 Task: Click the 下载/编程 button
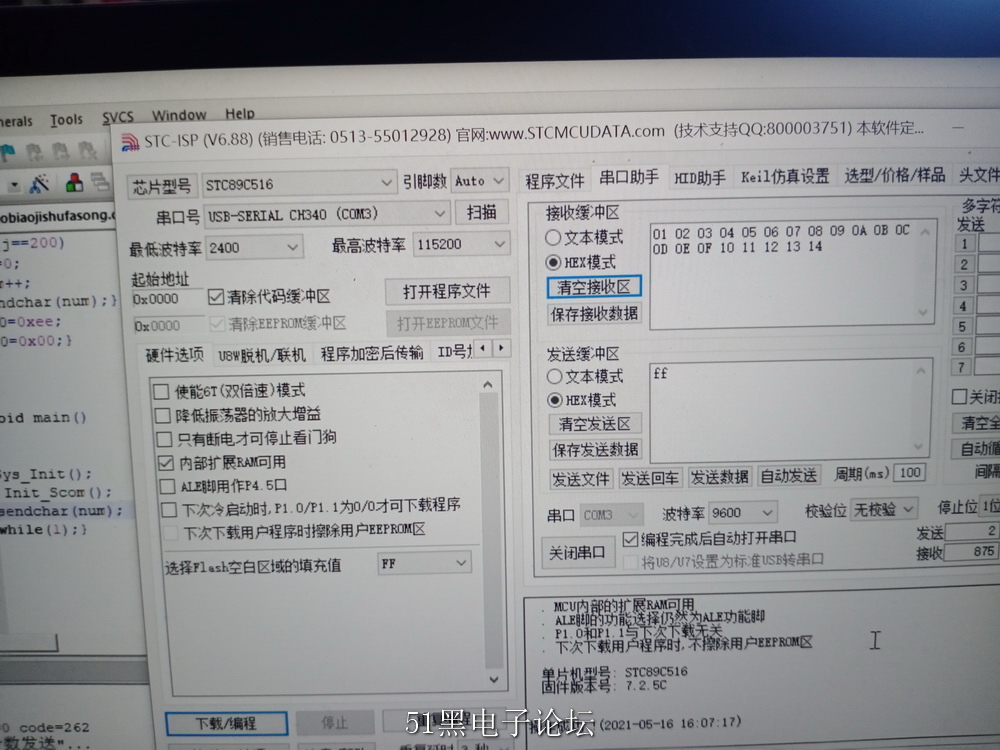[x=226, y=723]
